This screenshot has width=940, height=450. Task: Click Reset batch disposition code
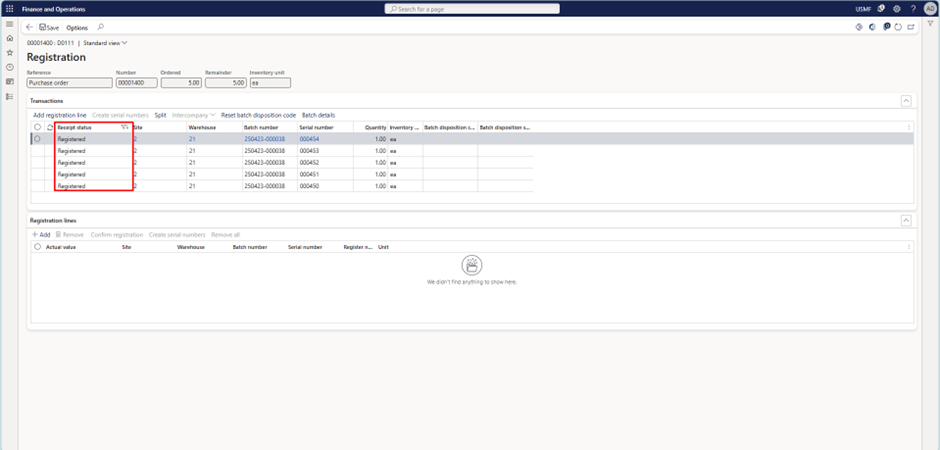(258, 115)
